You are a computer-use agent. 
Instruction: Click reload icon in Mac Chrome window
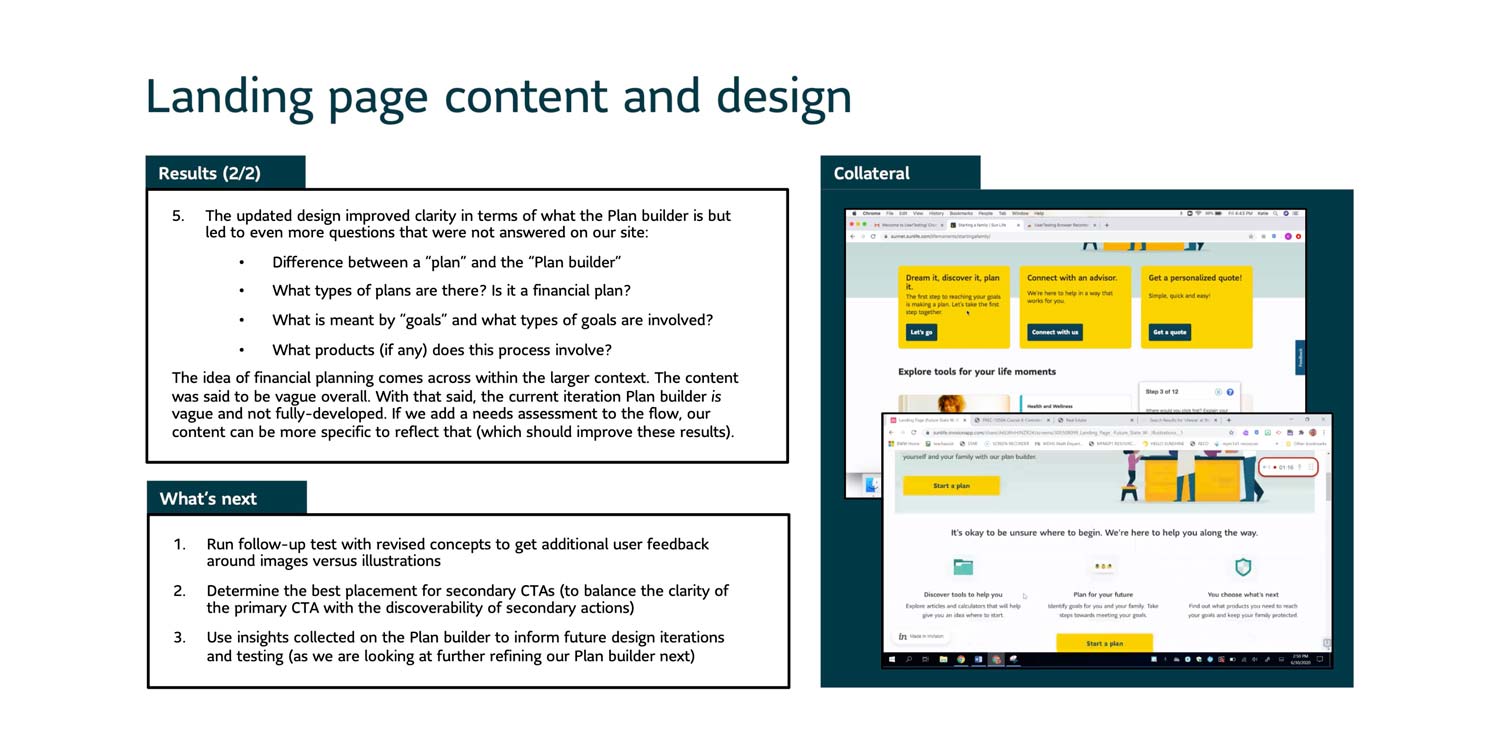pos(873,236)
